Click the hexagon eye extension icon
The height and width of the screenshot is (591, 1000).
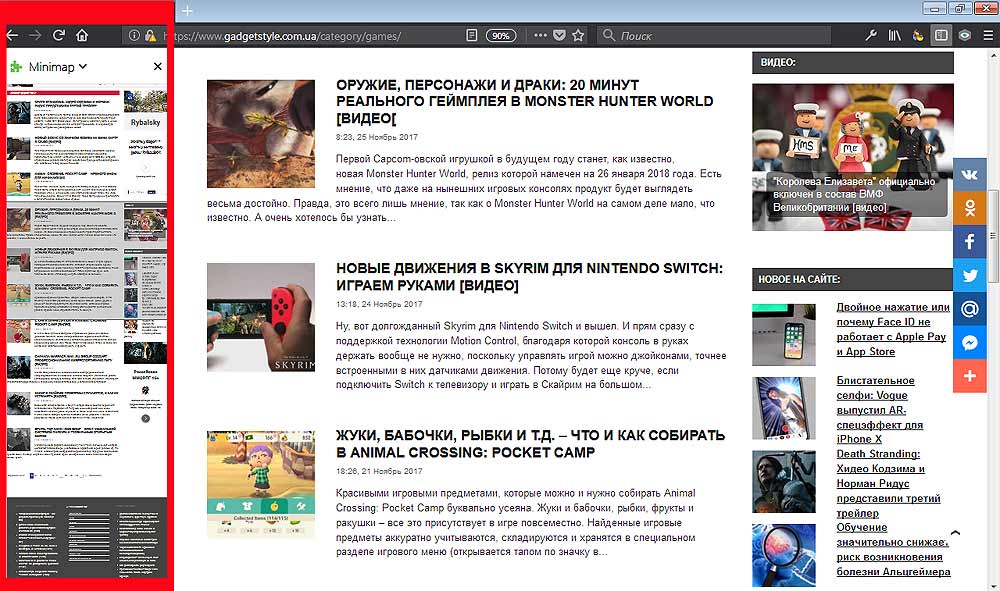(x=964, y=36)
